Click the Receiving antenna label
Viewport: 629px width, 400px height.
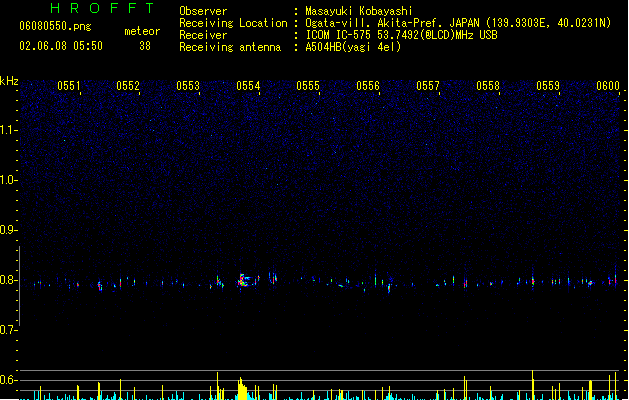pyautogui.click(x=230, y=47)
